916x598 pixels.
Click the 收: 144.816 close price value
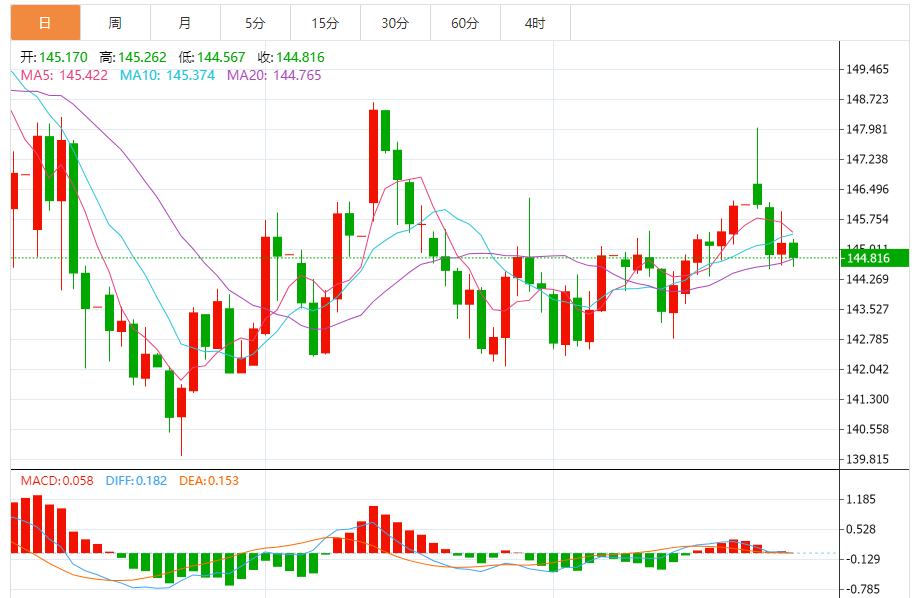pyautogui.click(x=291, y=57)
